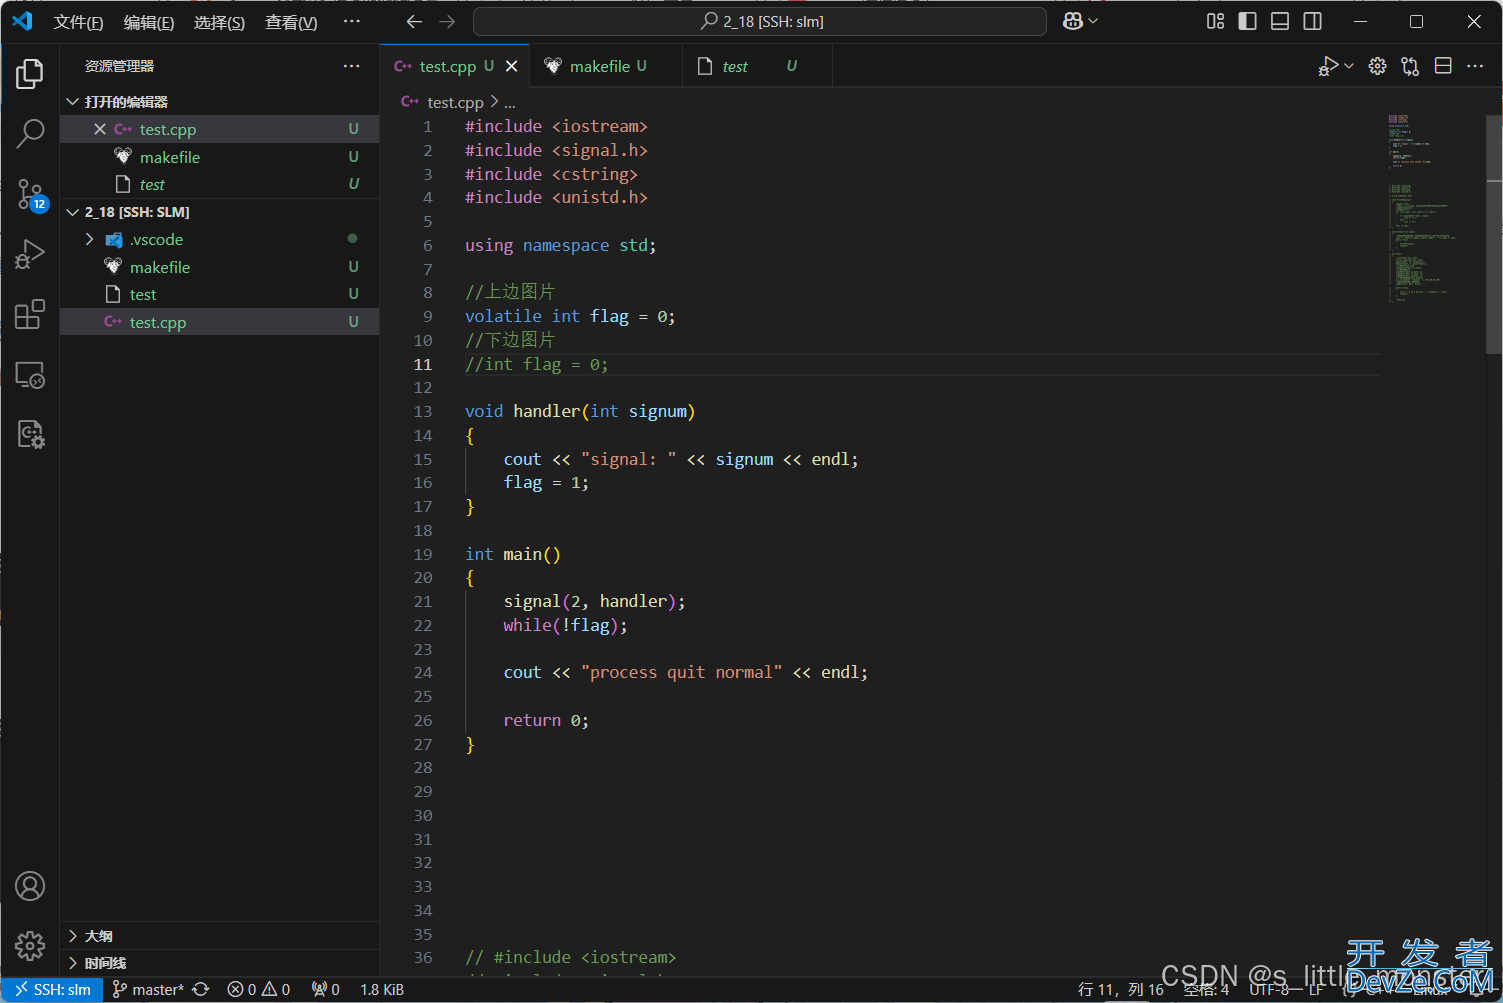
Task: Open test file in the 2_18 folder tree
Action: click(219, 294)
